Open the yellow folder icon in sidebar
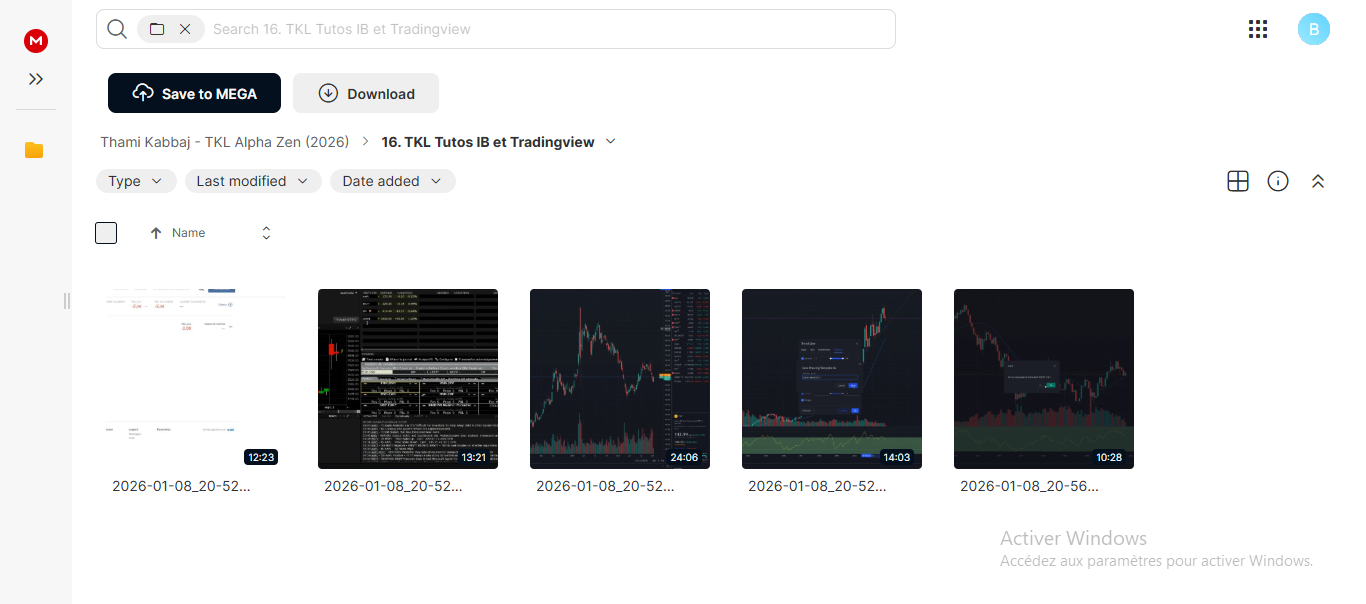Viewport: 1366px width, 604px height. click(34, 150)
